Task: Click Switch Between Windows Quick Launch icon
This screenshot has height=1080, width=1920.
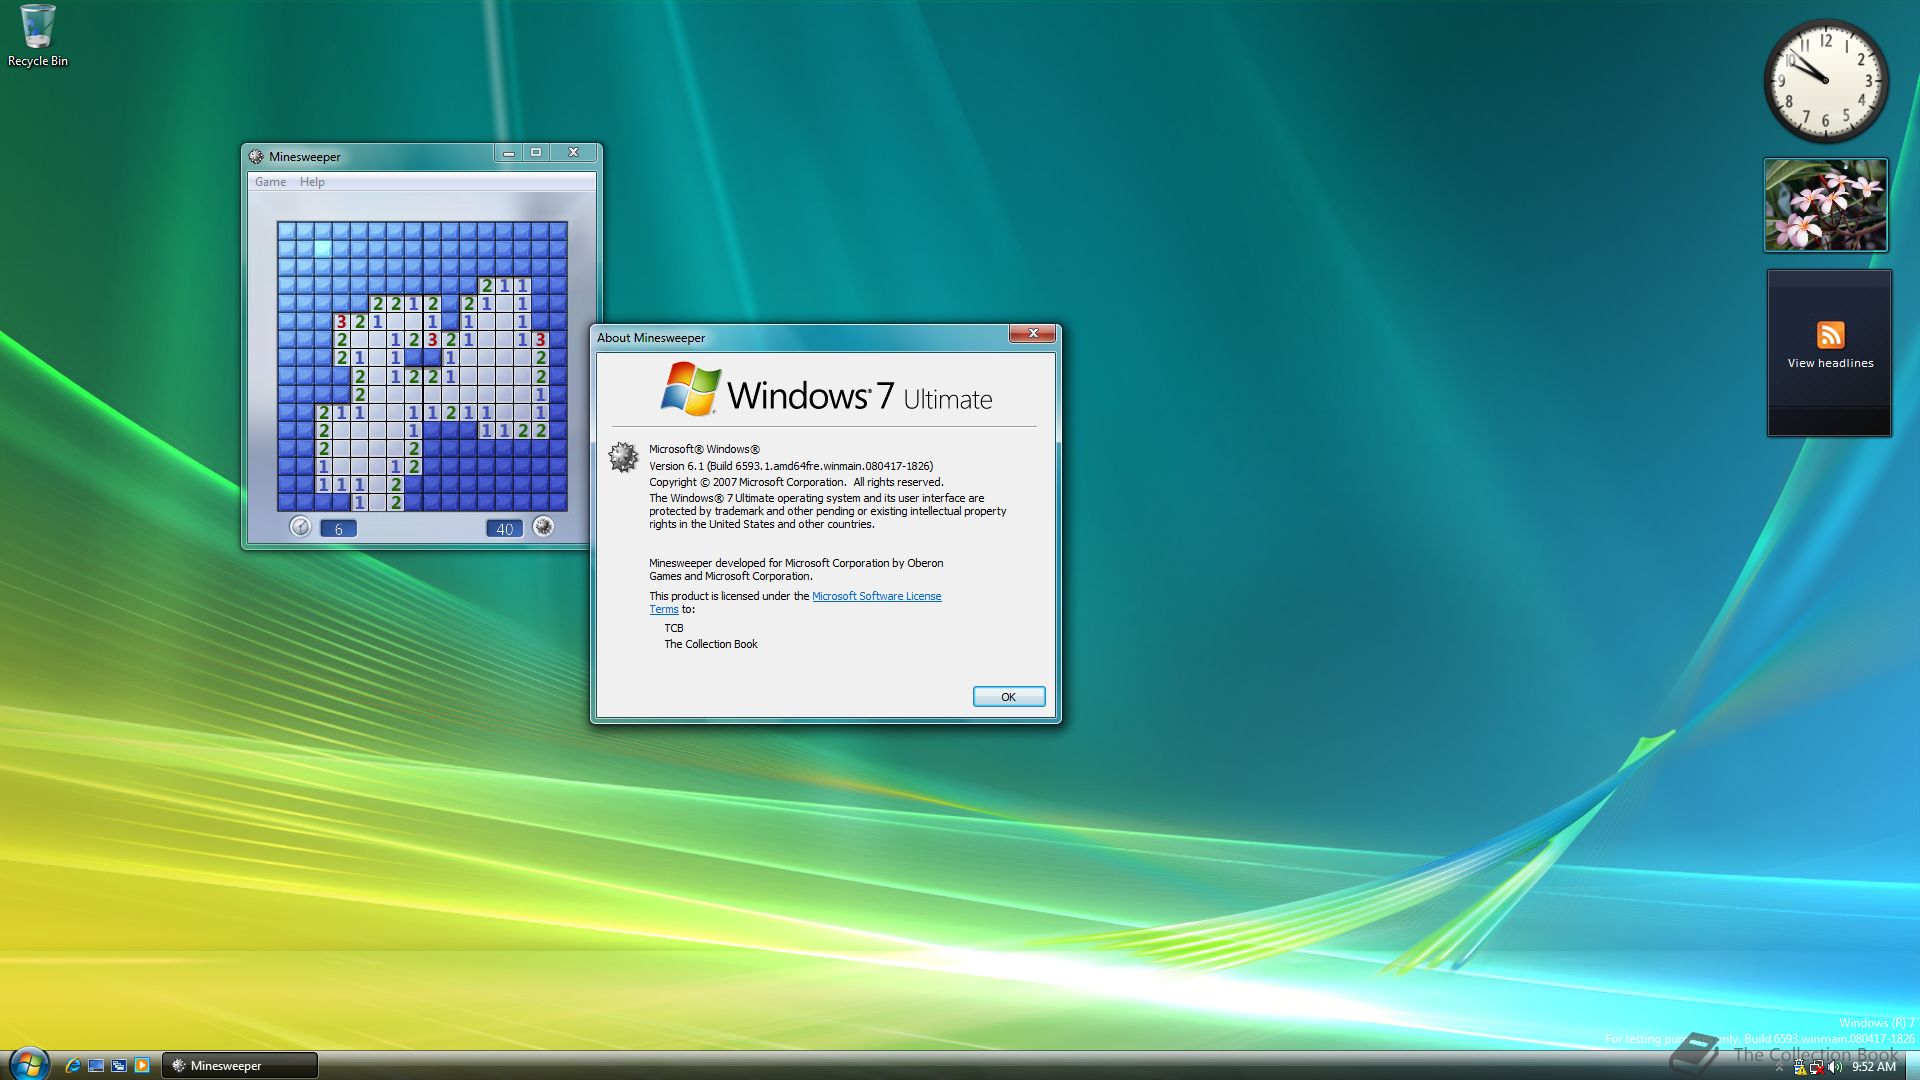Action: click(x=119, y=1066)
